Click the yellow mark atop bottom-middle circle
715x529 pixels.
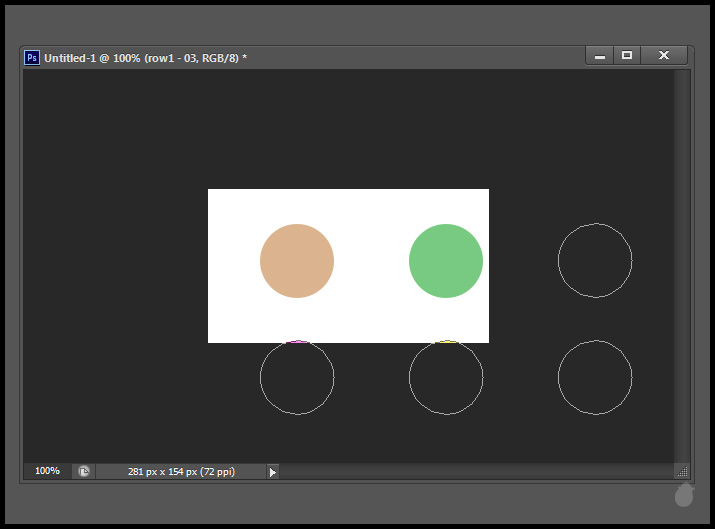[447, 342]
